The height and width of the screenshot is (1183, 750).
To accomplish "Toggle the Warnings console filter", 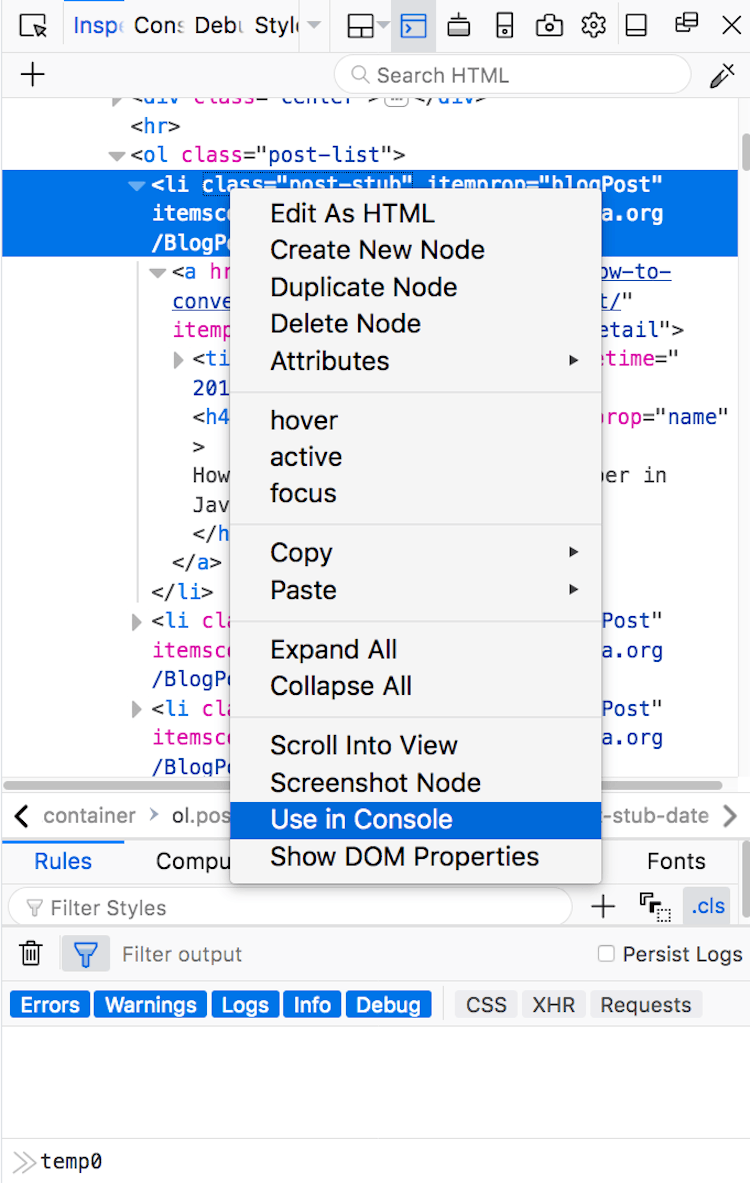I will (149, 1004).
